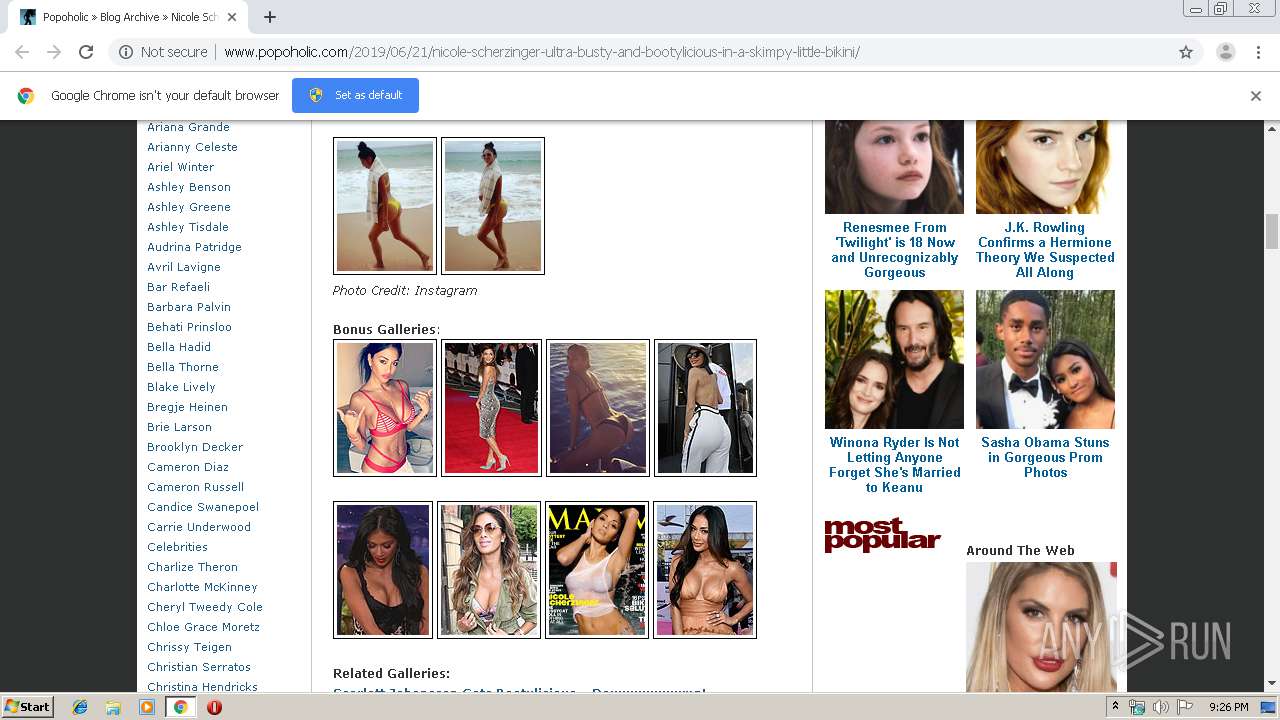Open the Bella Hadid sidebar link

(179, 347)
